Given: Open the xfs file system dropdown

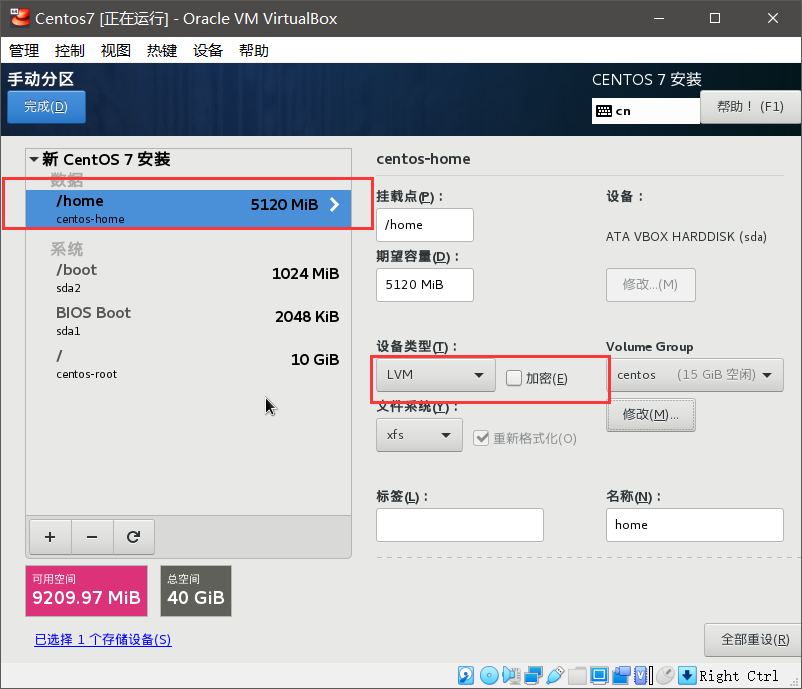Looking at the screenshot, I should point(419,435).
